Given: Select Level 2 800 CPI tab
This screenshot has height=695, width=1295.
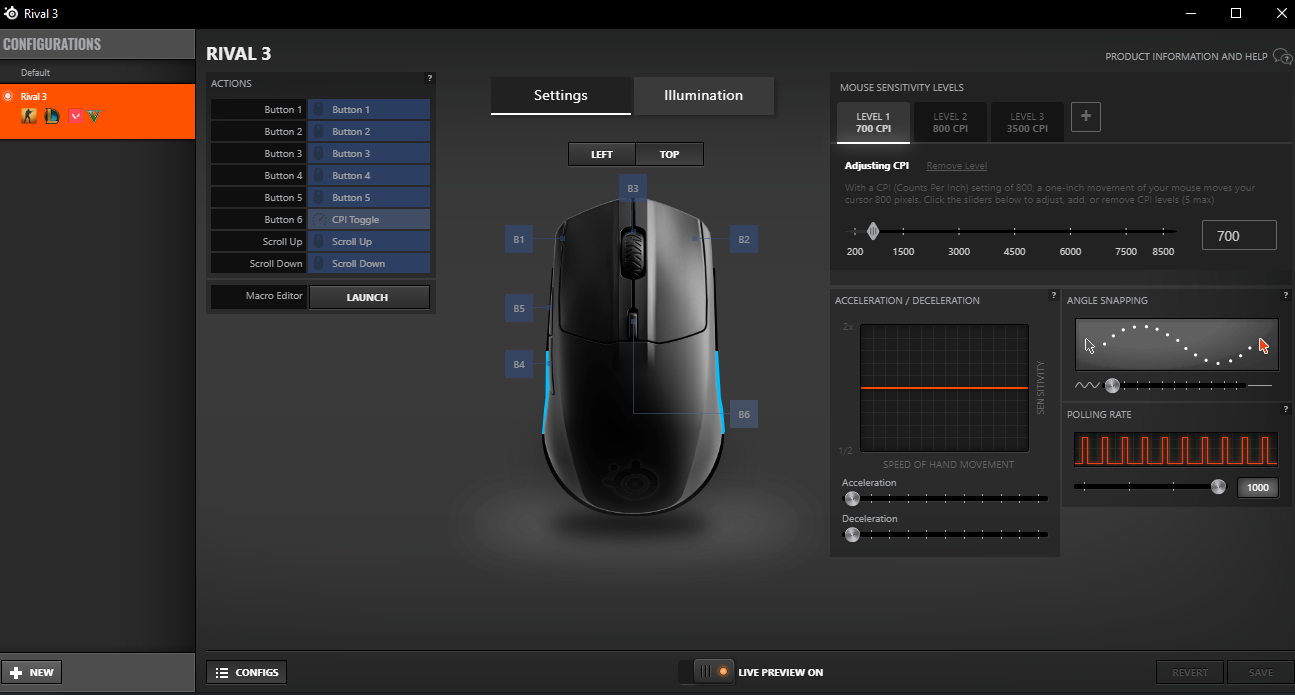Looking at the screenshot, I should [950, 122].
